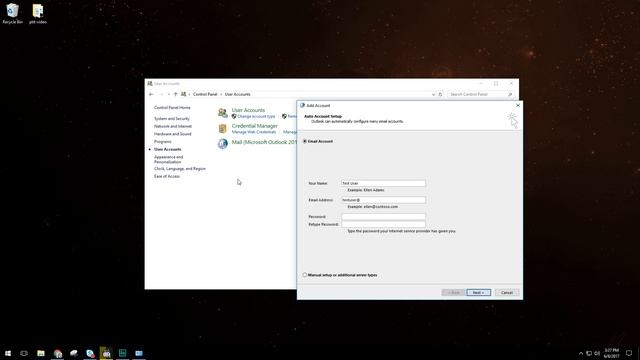
Task: Click the User Accounts category icon
Action: pyautogui.click(x=222, y=113)
